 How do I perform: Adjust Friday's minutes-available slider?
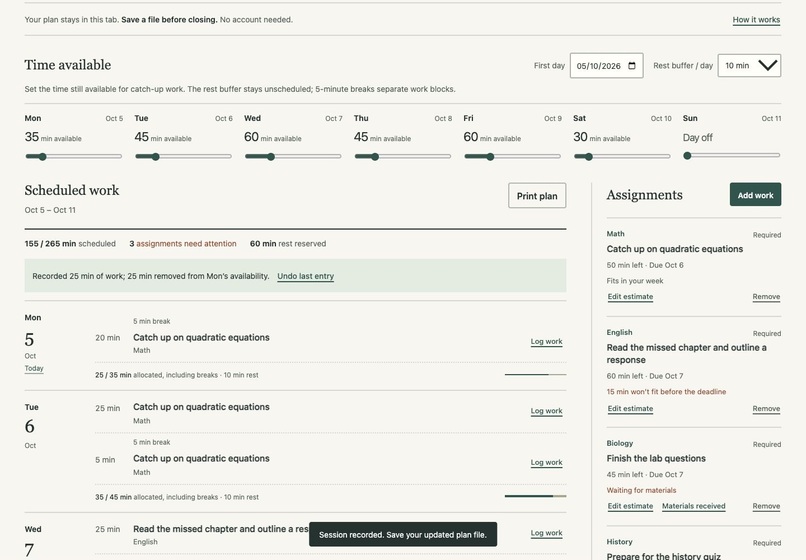(512, 156)
